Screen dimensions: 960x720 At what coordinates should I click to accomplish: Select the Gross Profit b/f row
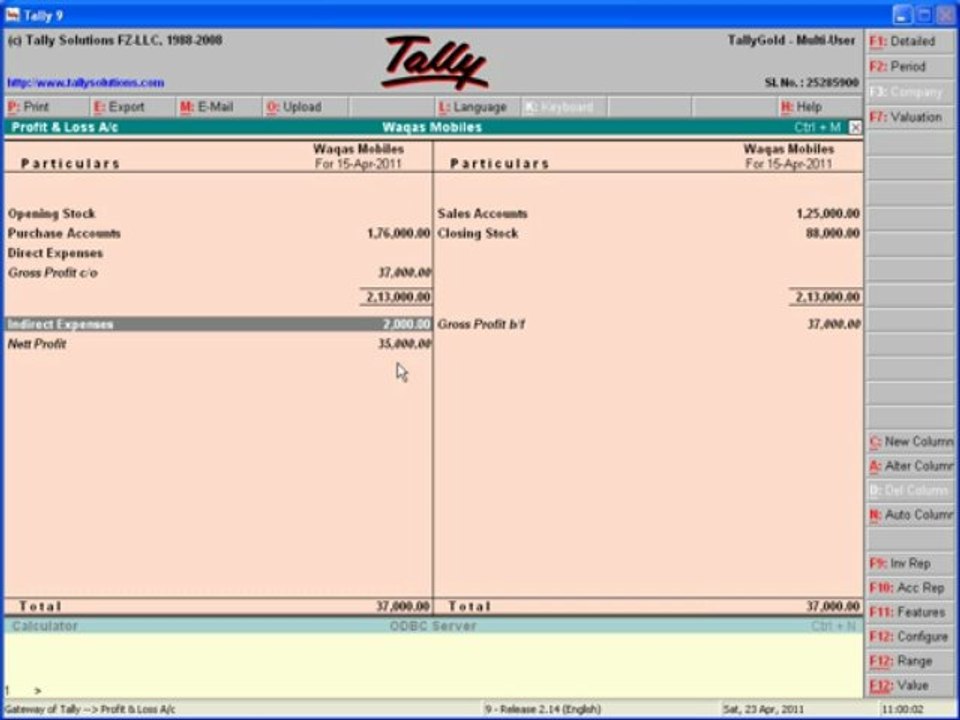click(648, 324)
